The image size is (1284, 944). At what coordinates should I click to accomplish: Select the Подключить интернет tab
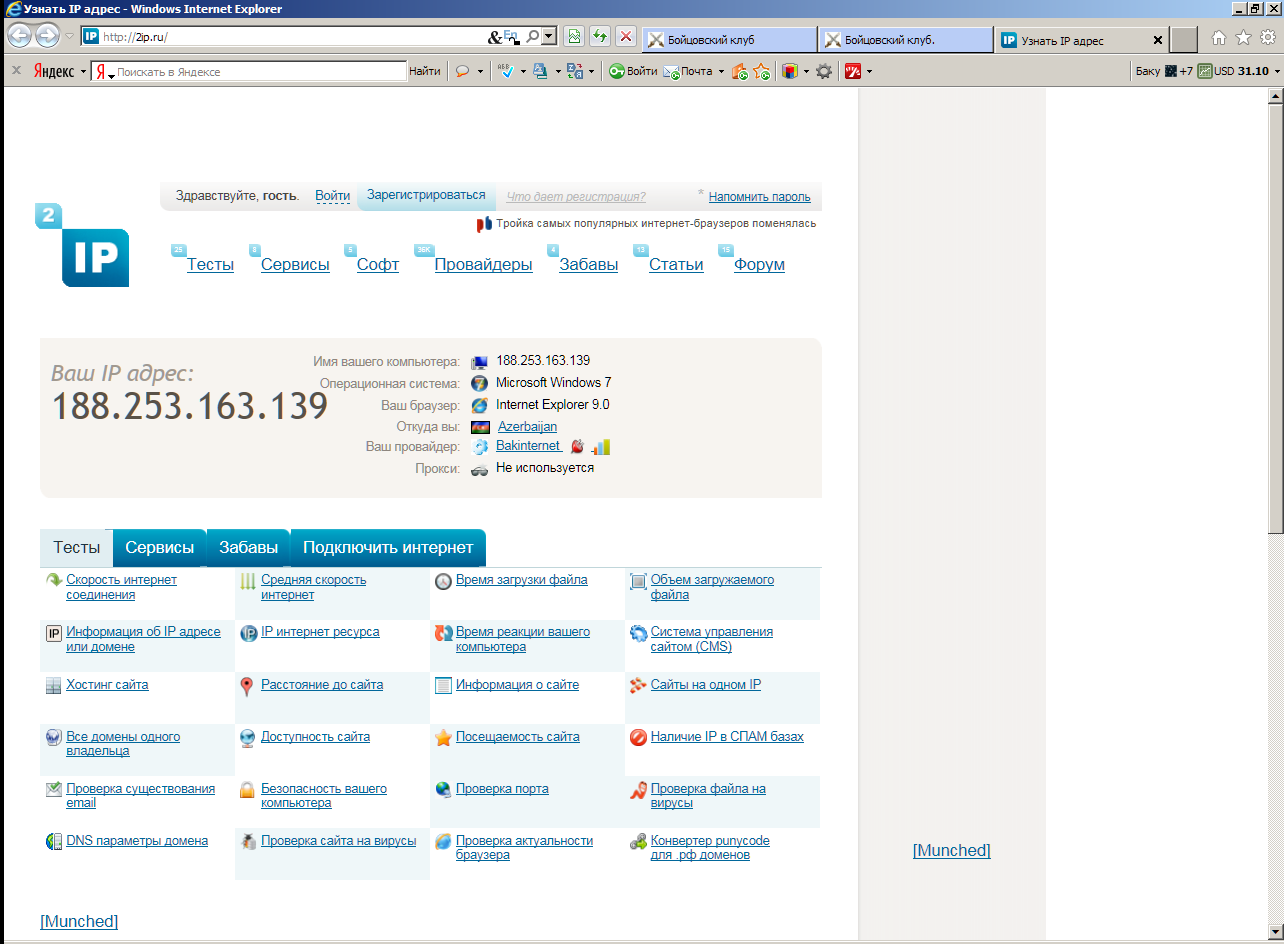click(x=388, y=548)
